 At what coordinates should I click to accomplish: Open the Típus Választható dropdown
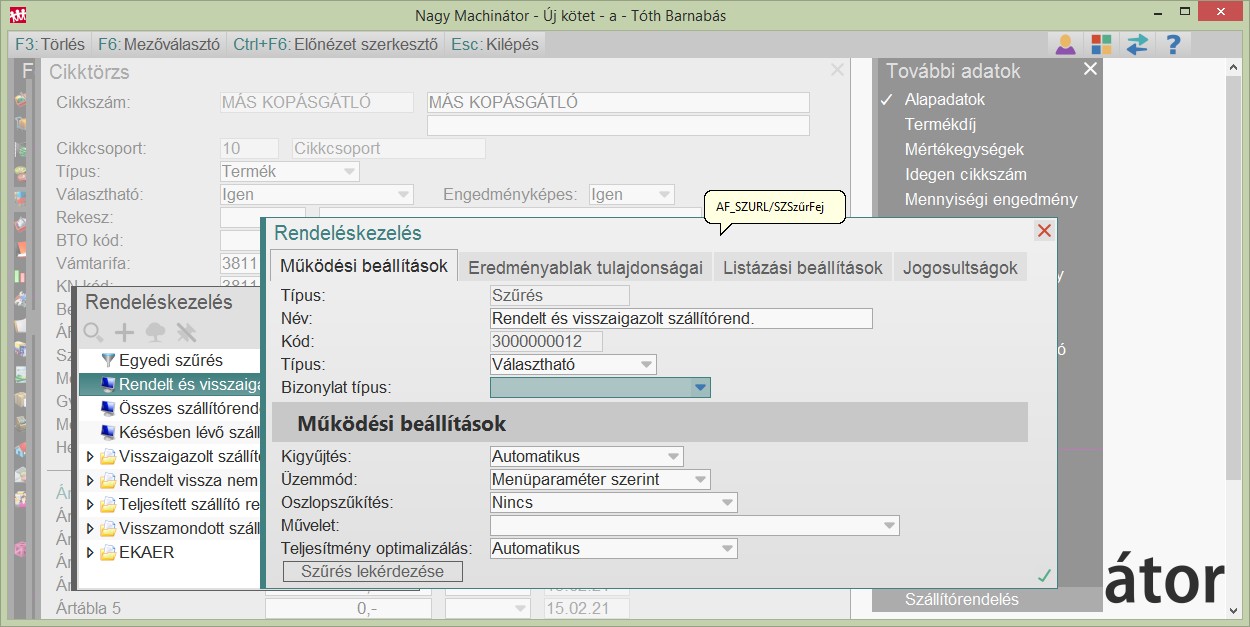tap(647, 365)
